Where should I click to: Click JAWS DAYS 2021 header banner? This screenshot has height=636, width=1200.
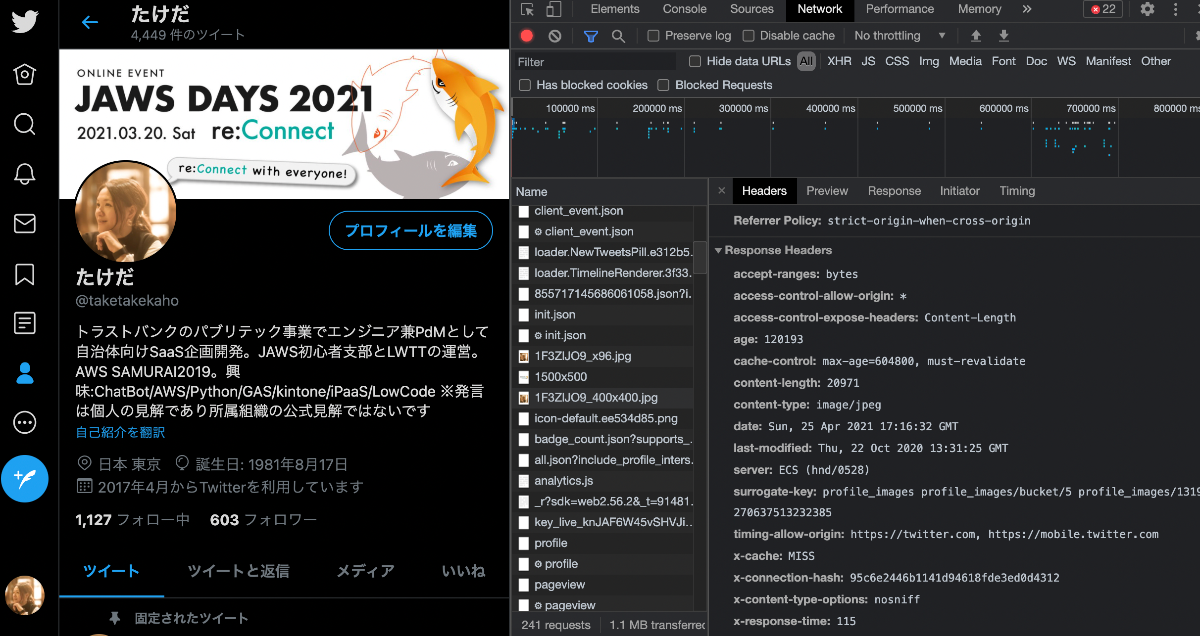pos(284,124)
